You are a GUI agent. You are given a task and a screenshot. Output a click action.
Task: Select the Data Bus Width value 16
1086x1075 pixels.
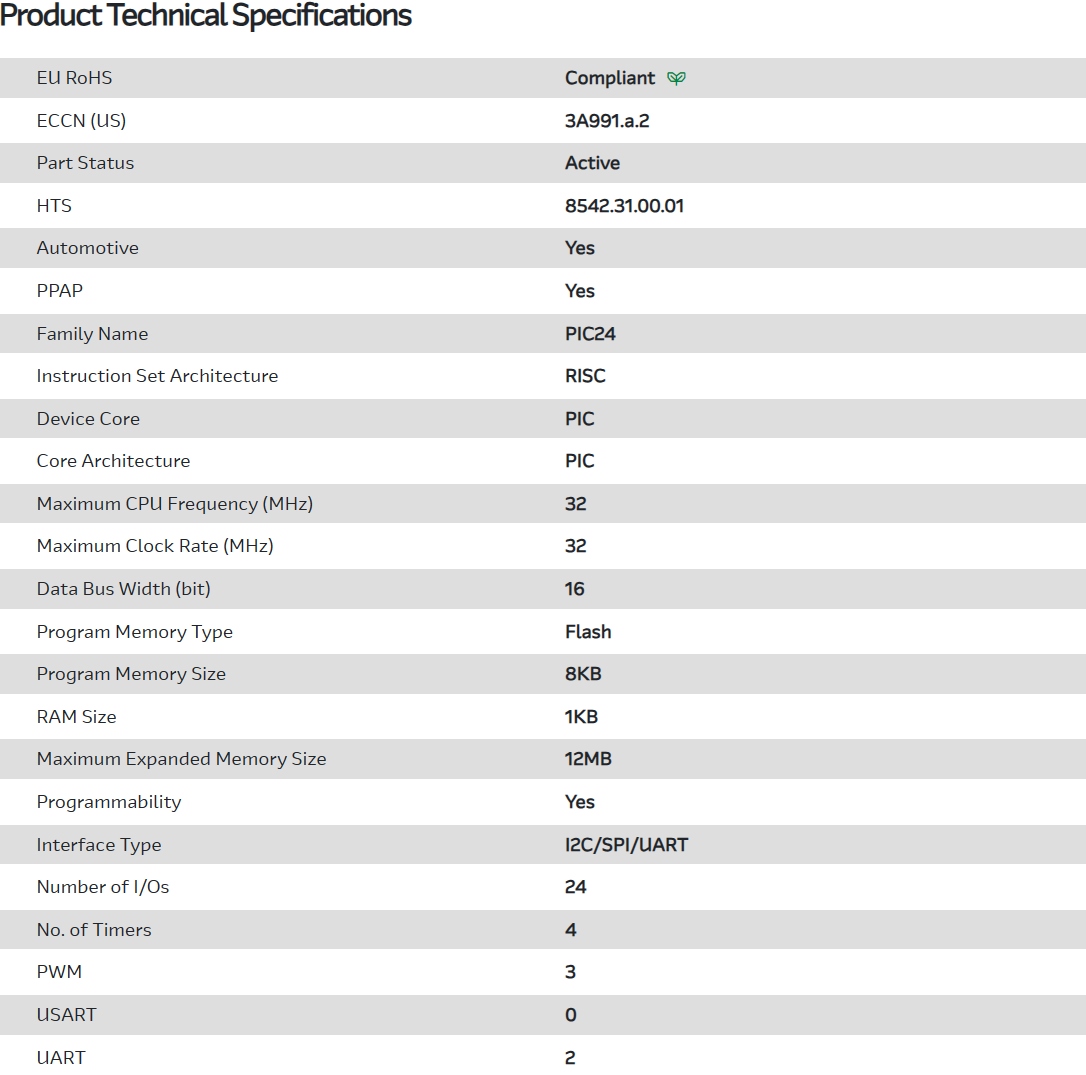pos(575,589)
